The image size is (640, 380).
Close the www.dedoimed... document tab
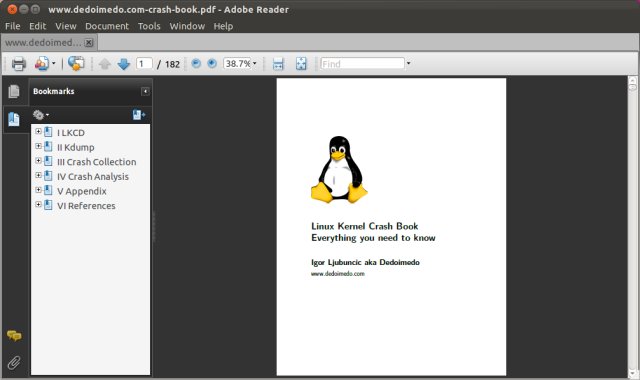(x=89, y=42)
